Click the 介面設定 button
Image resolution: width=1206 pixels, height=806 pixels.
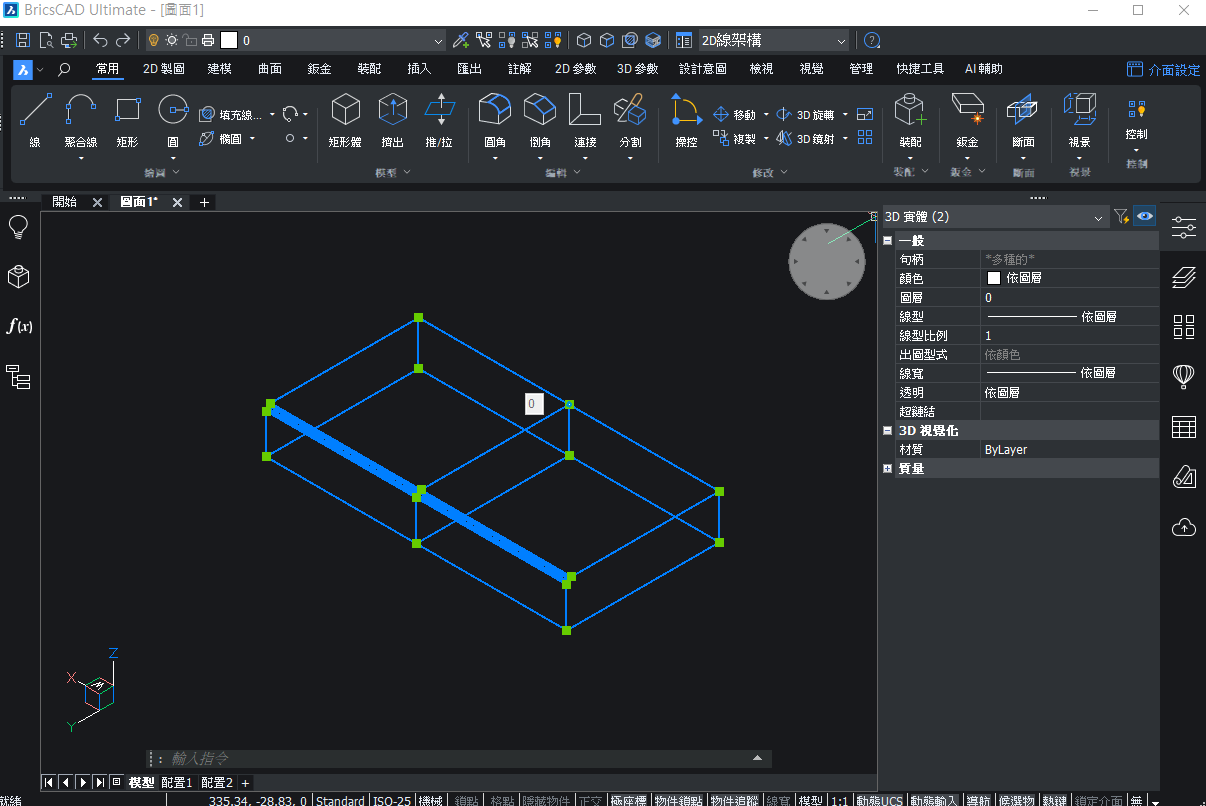pyautogui.click(x=1163, y=70)
